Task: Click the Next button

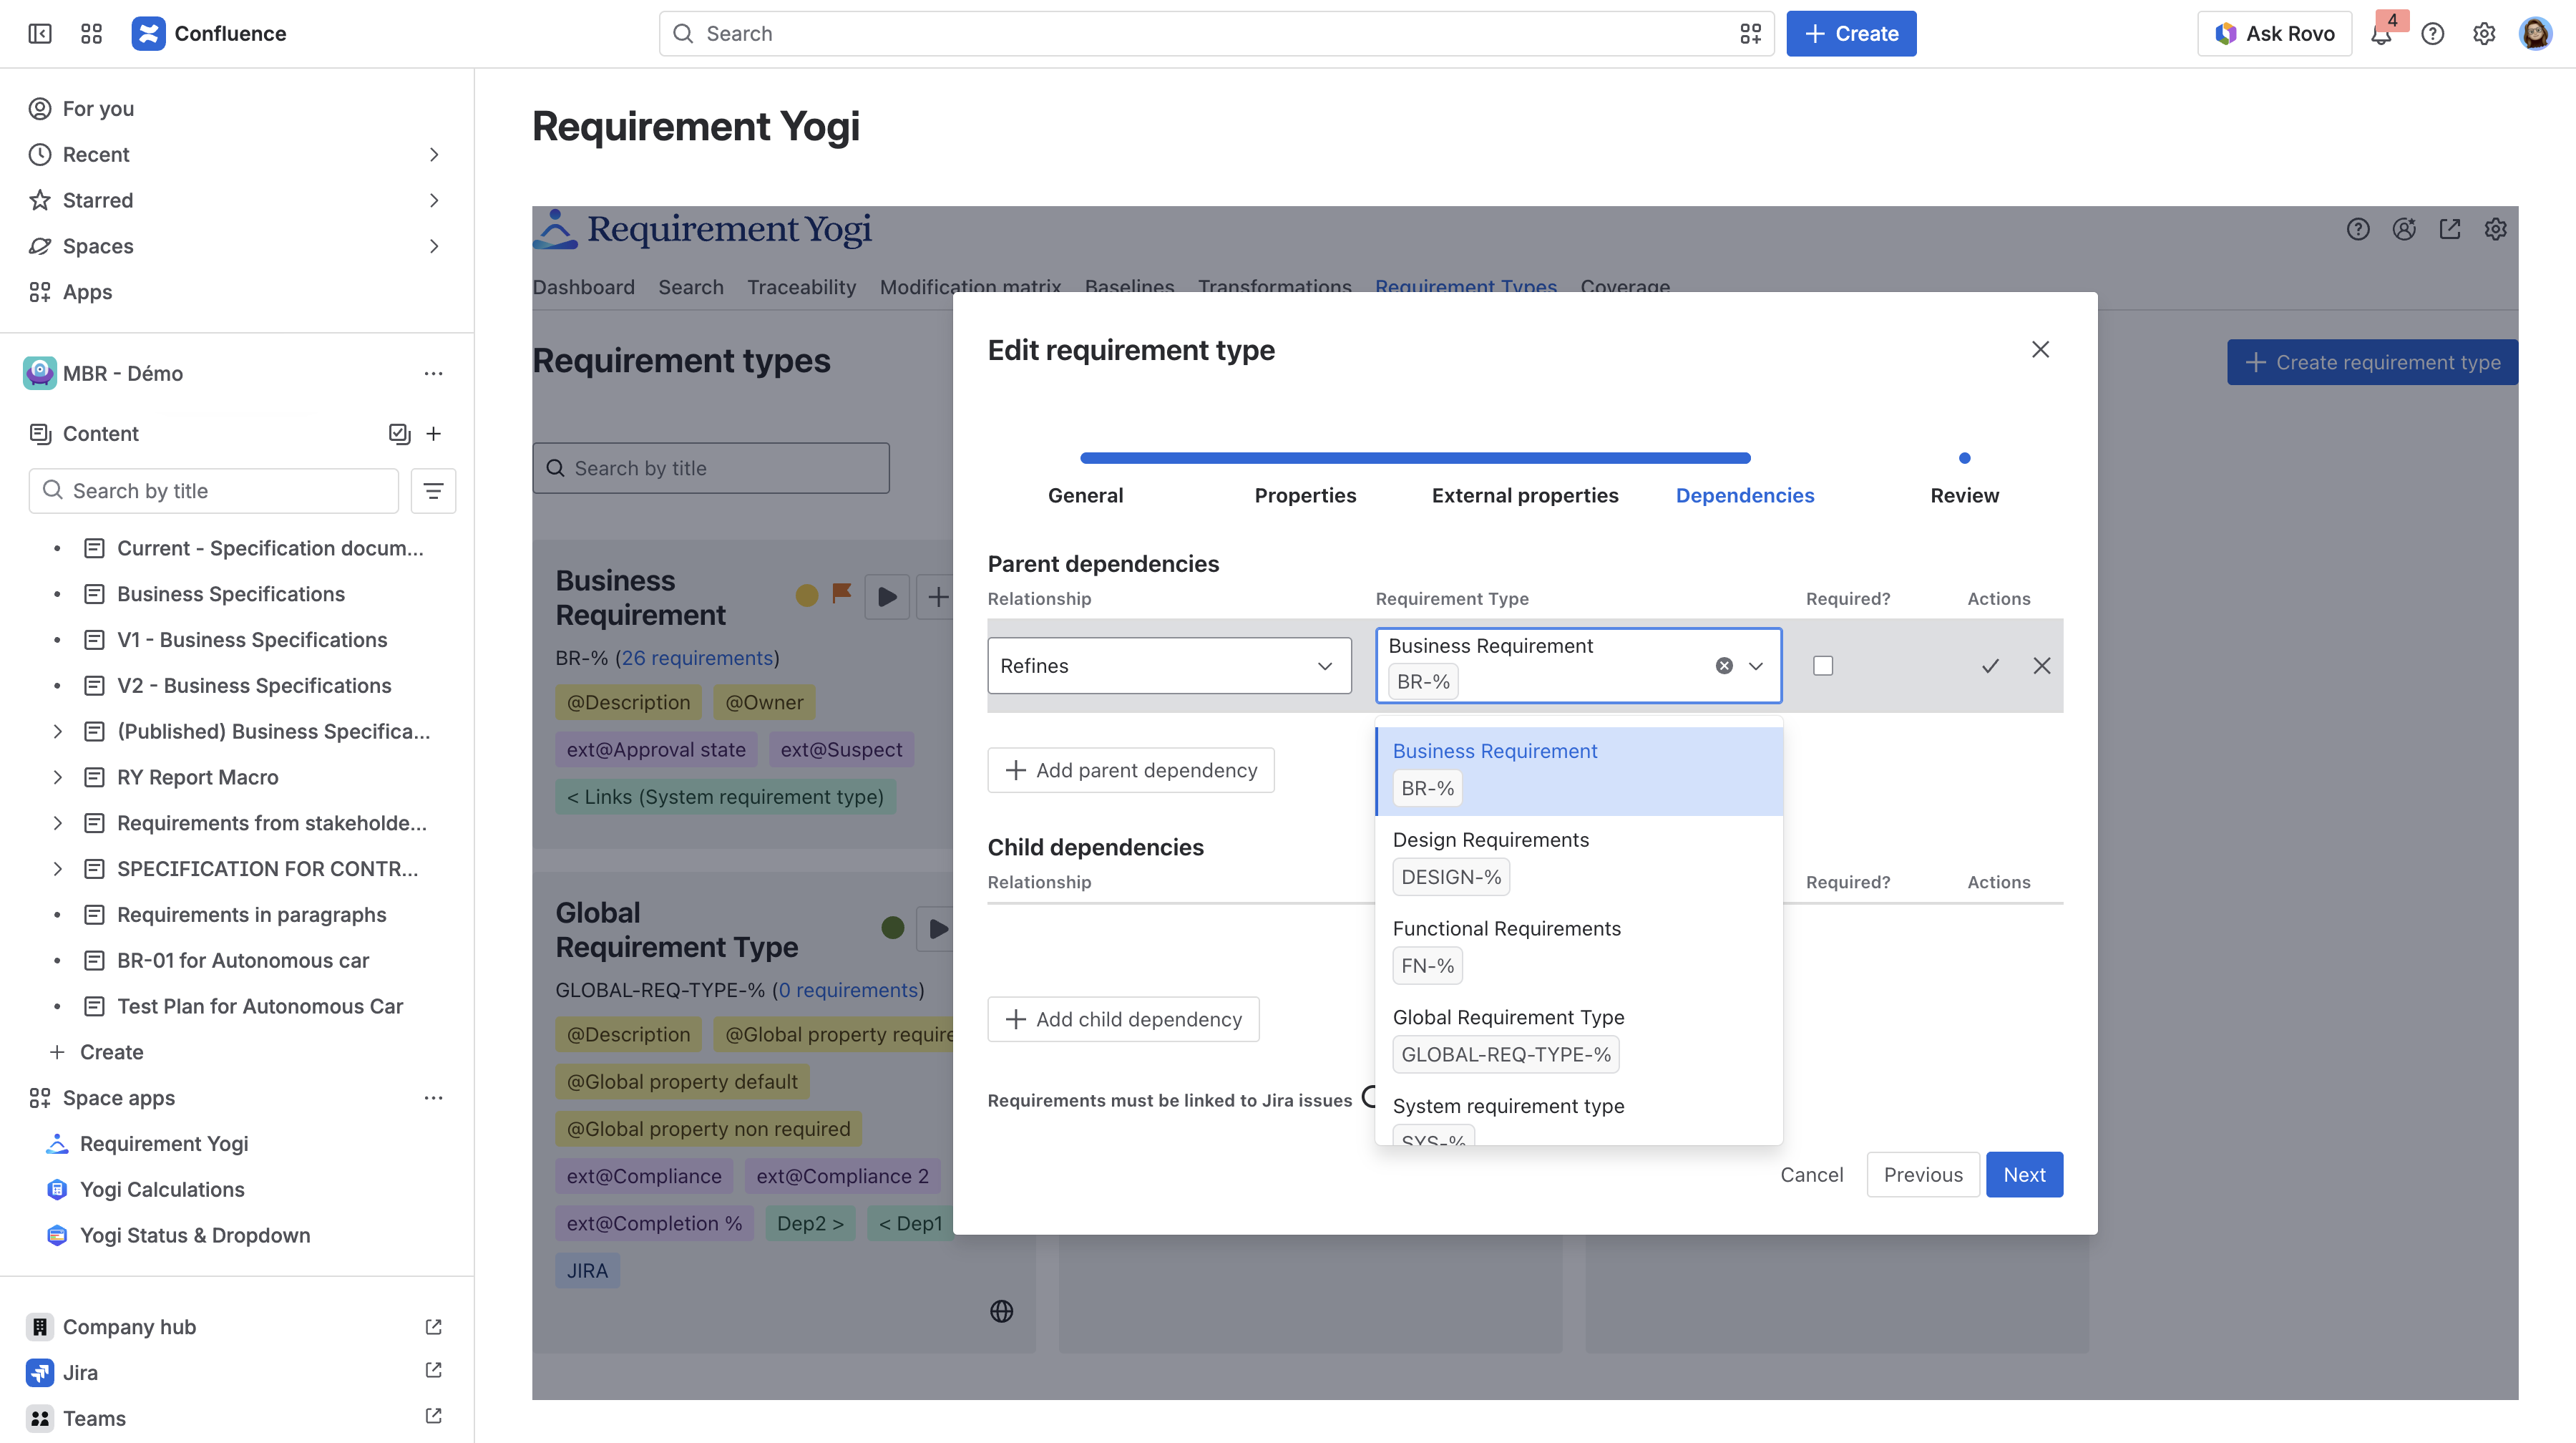Action: [2024, 1174]
